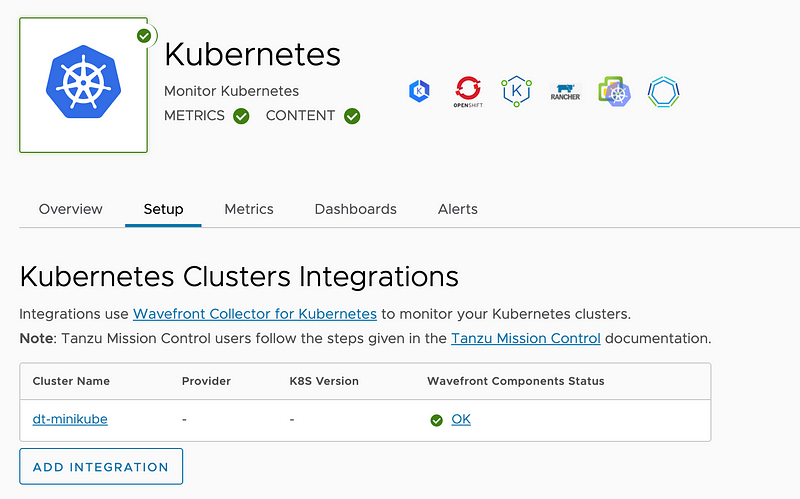Click the outlined hexagon K icon with green dots
800x499 pixels.
click(x=517, y=92)
